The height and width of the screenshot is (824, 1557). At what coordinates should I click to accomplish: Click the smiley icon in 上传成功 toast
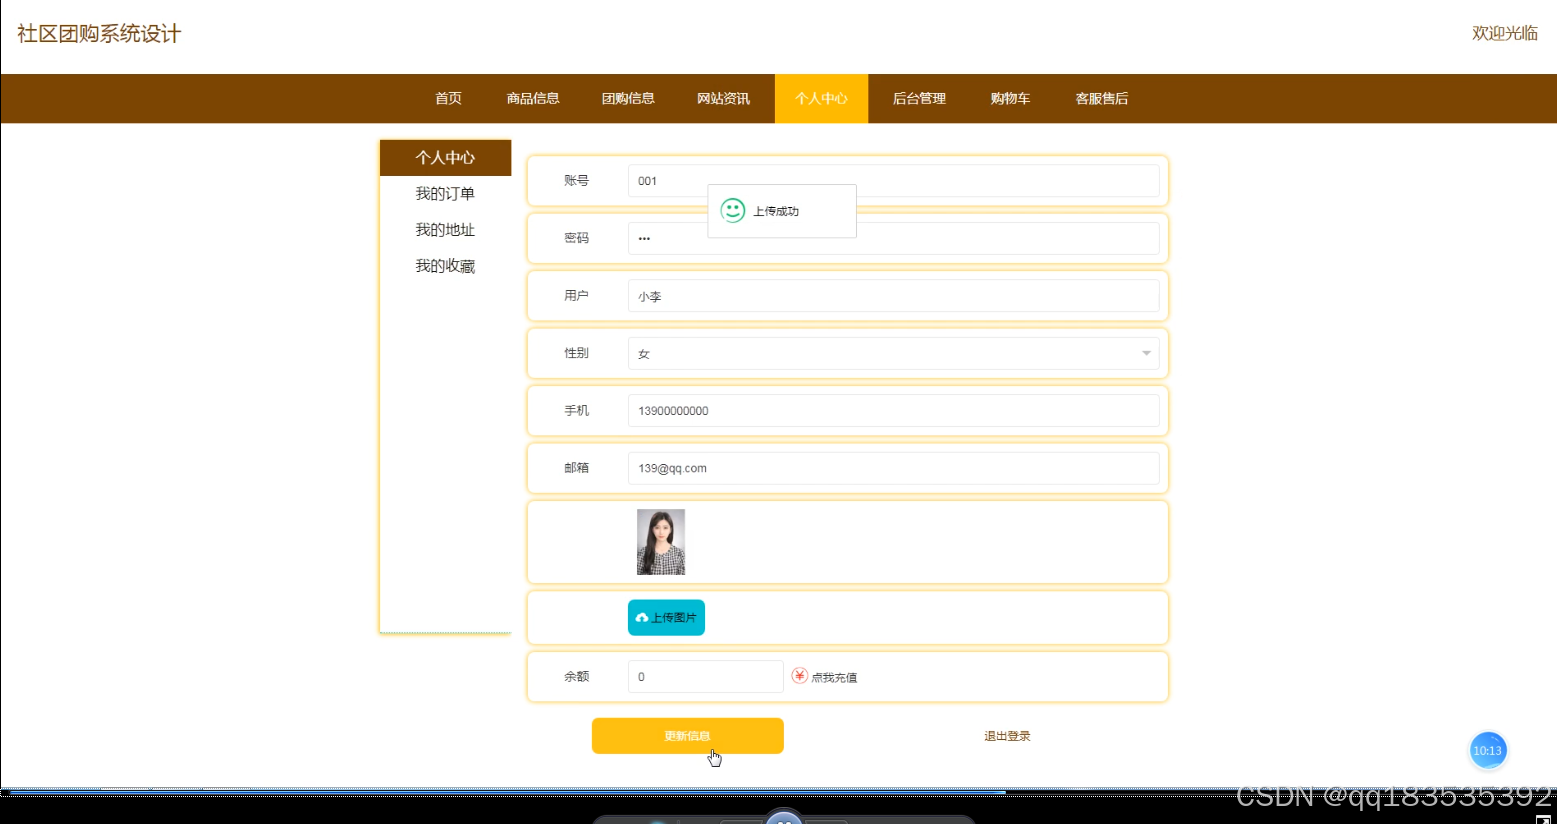[733, 210]
